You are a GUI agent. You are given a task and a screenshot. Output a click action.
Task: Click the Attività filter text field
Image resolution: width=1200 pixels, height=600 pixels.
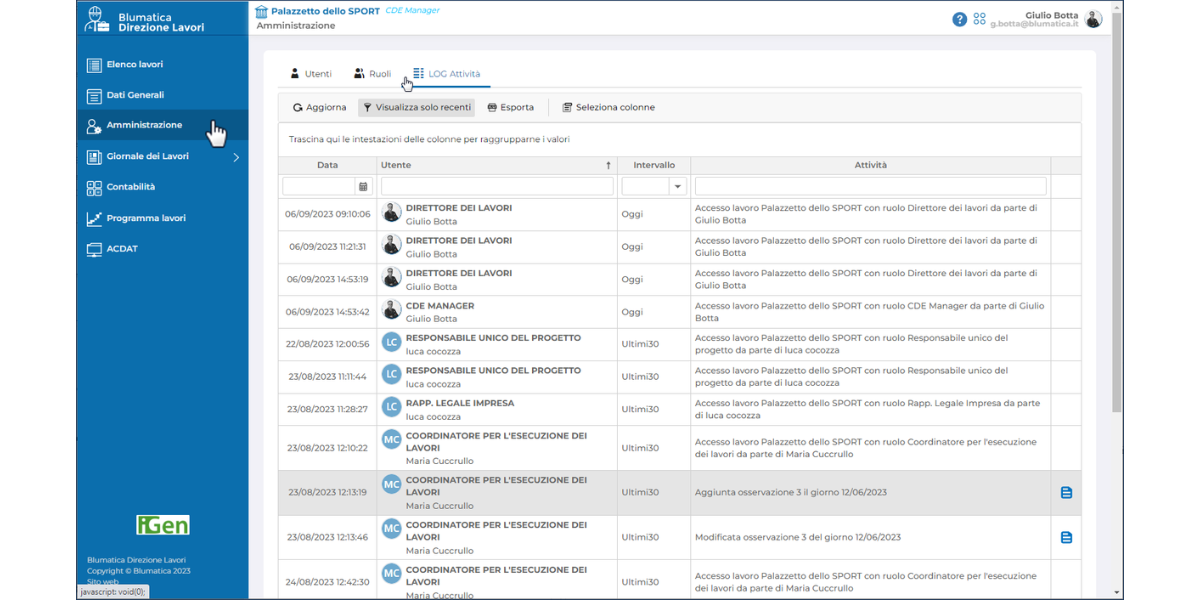pyautogui.click(x=870, y=186)
